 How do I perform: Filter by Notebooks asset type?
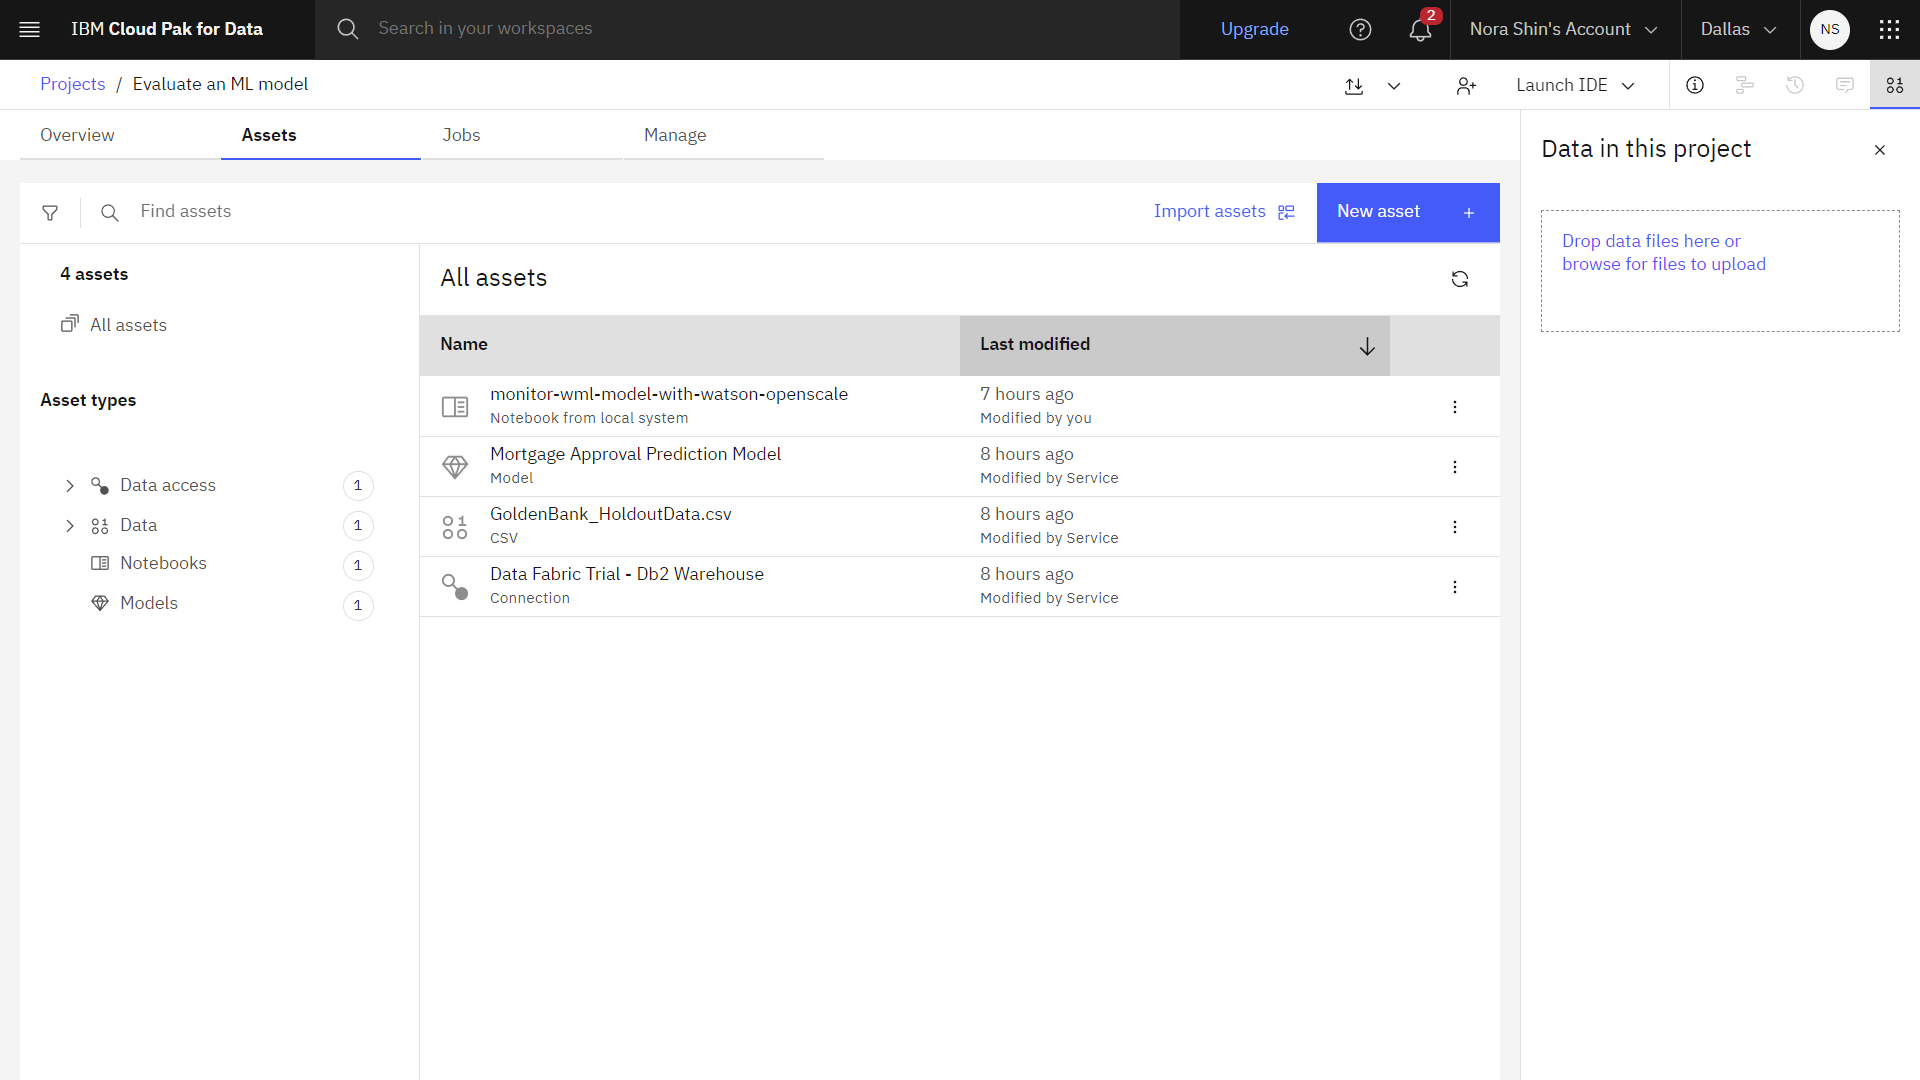point(163,563)
